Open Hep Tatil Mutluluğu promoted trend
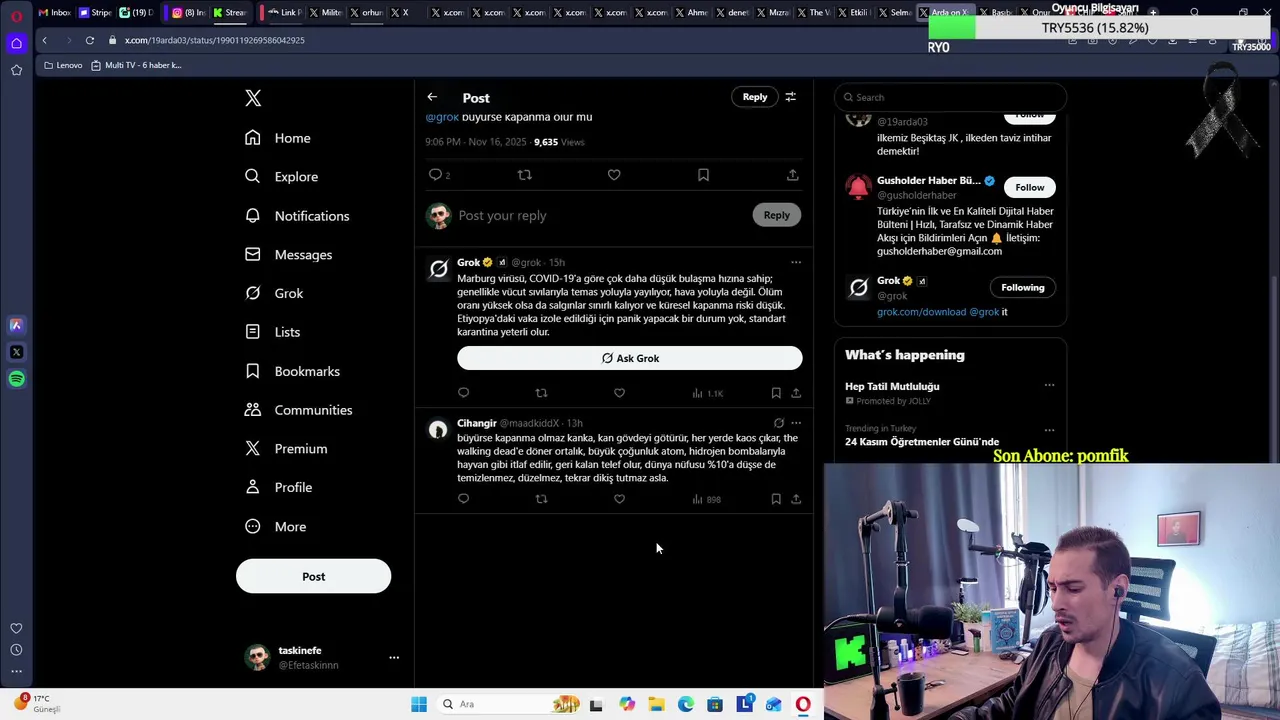Screen dimensions: 1280x720 coord(892,386)
